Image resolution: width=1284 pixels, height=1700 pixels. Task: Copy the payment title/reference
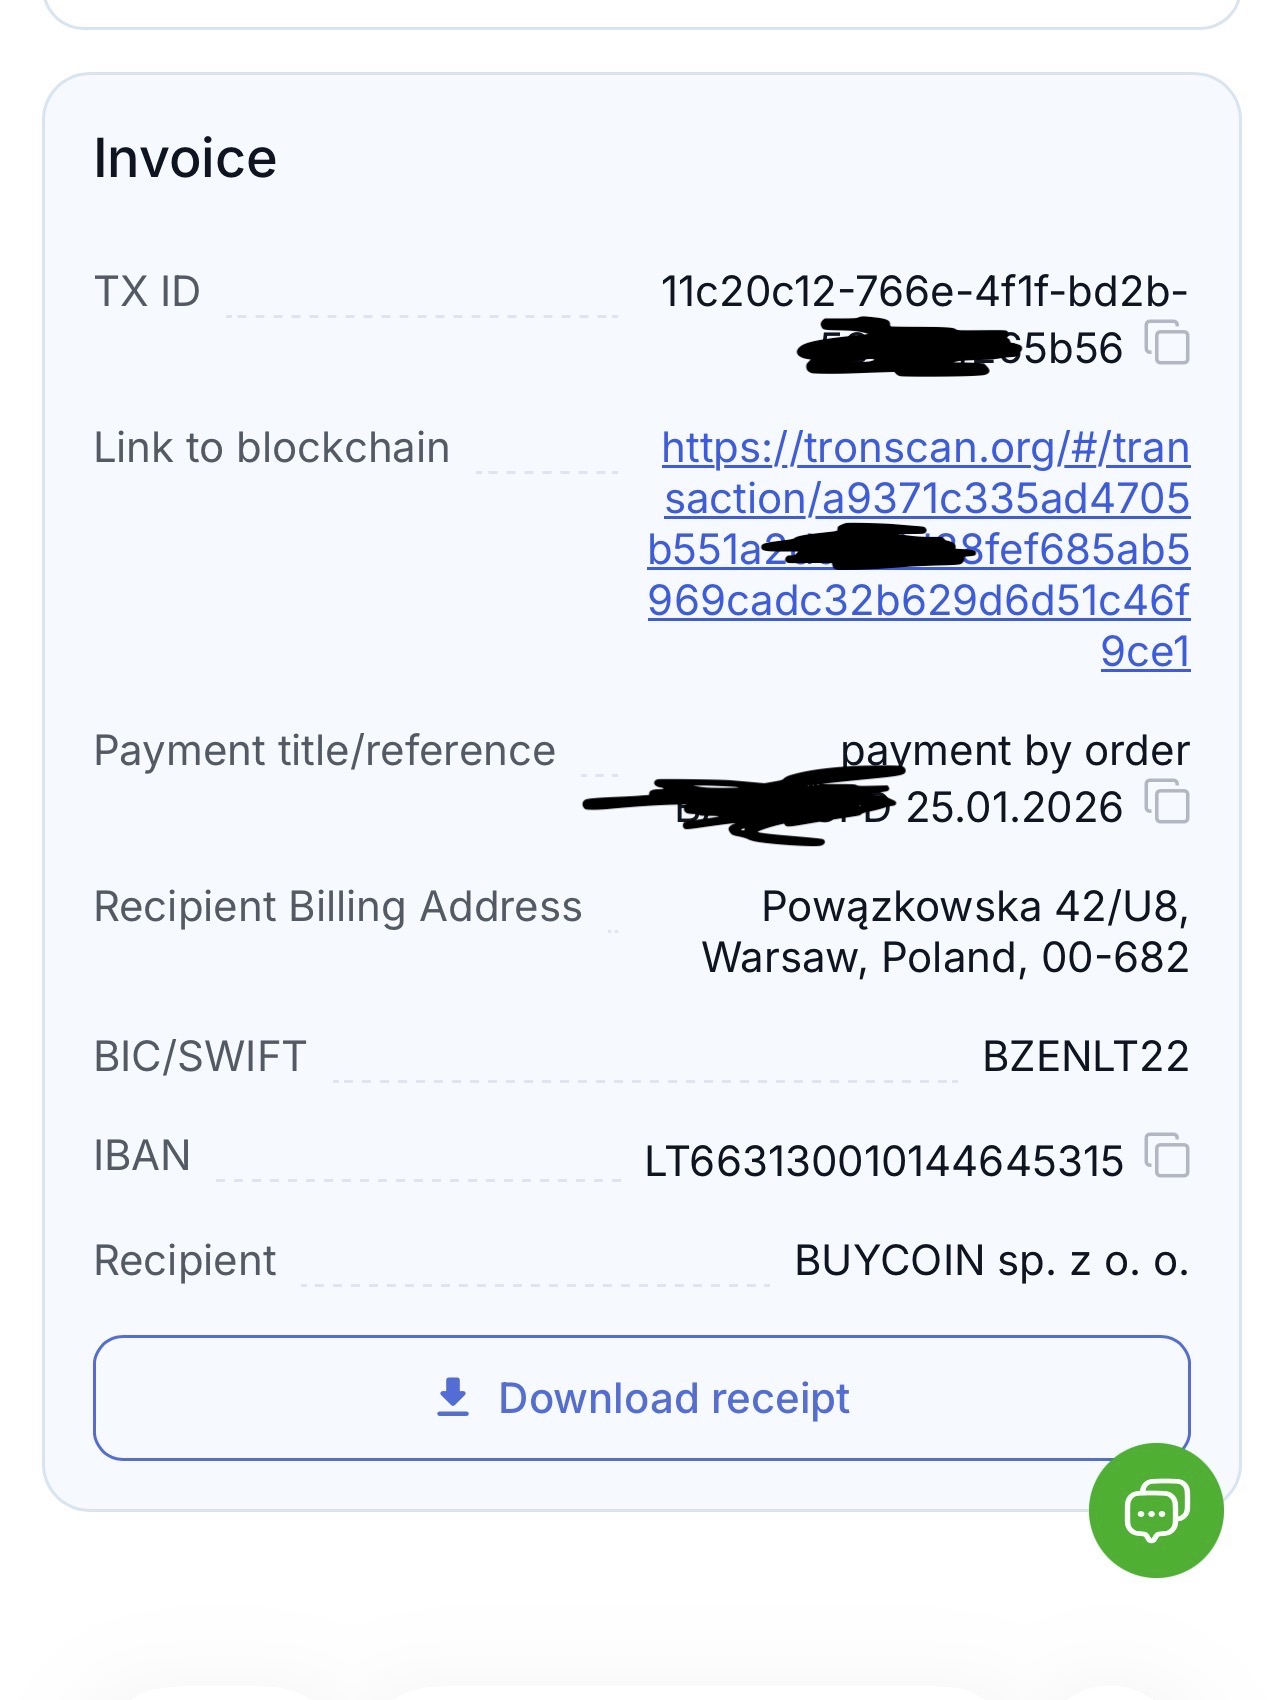click(1168, 802)
